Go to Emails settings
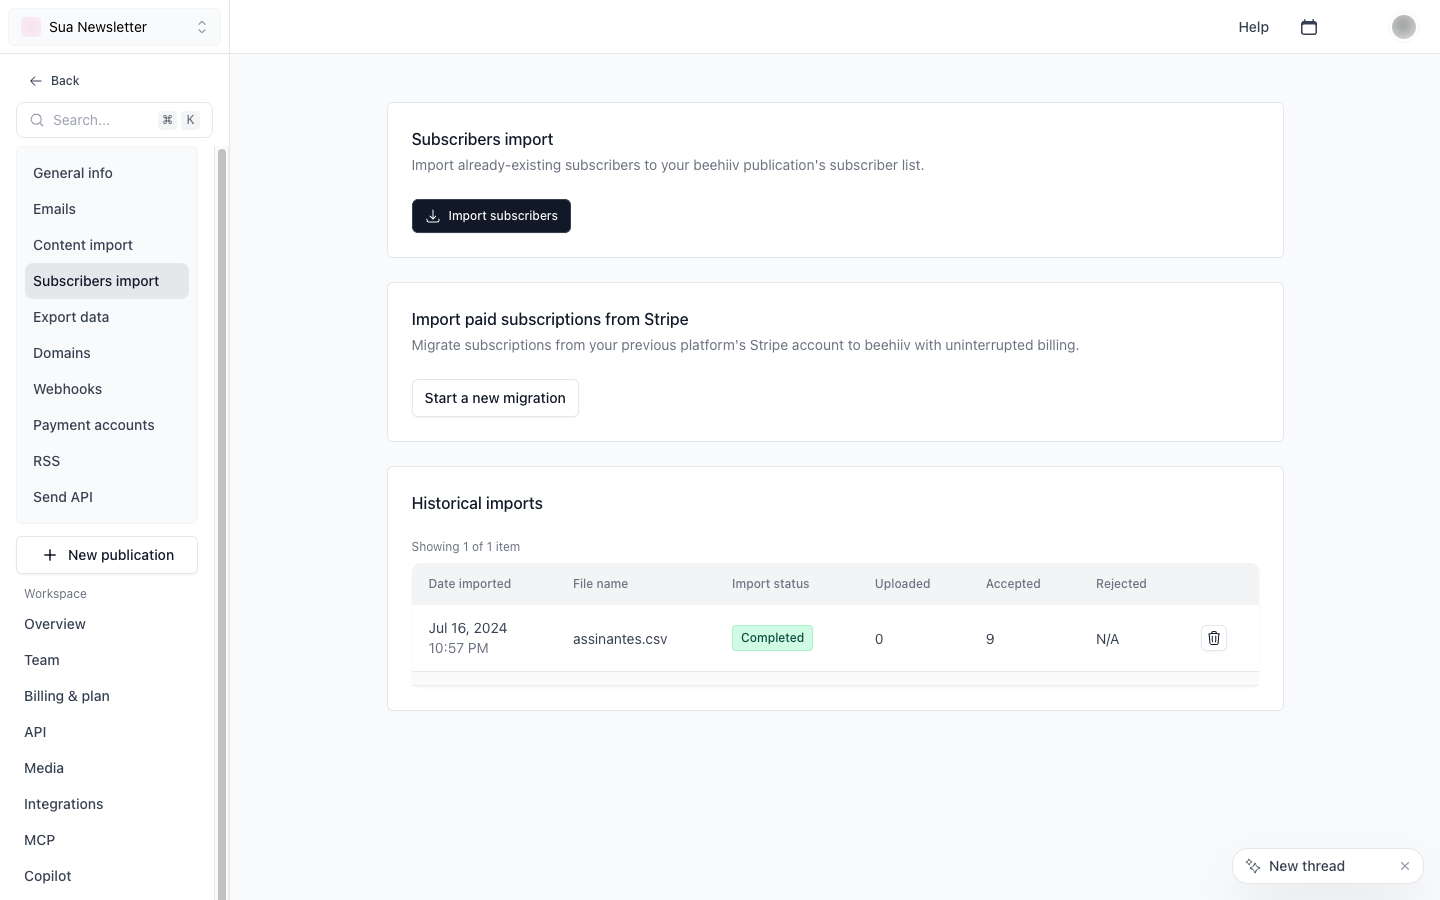The image size is (1440, 900). pos(107,209)
